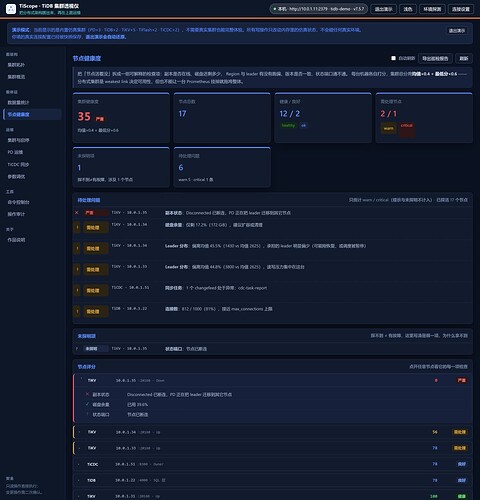Click the unknown-status card showing 1
Viewport: 480px width, 500px height.
click(121, 167)
